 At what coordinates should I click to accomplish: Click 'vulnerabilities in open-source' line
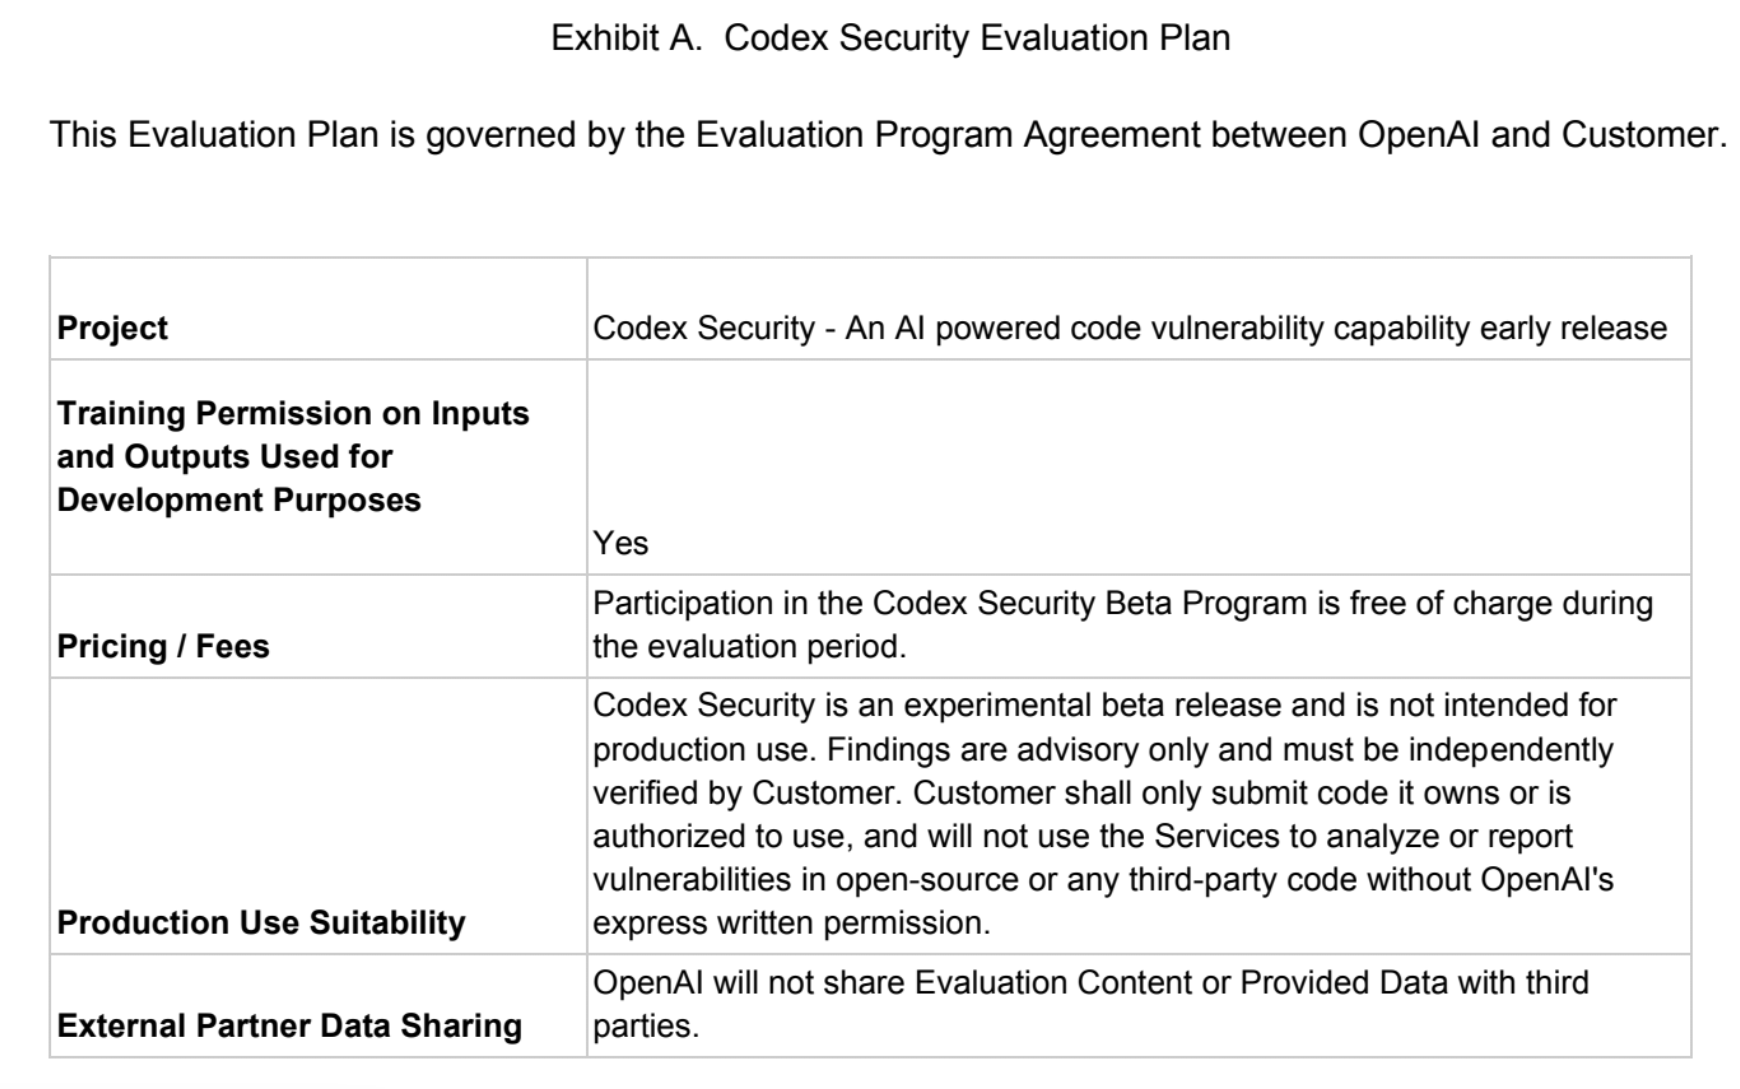click(x=1104, y=879)
